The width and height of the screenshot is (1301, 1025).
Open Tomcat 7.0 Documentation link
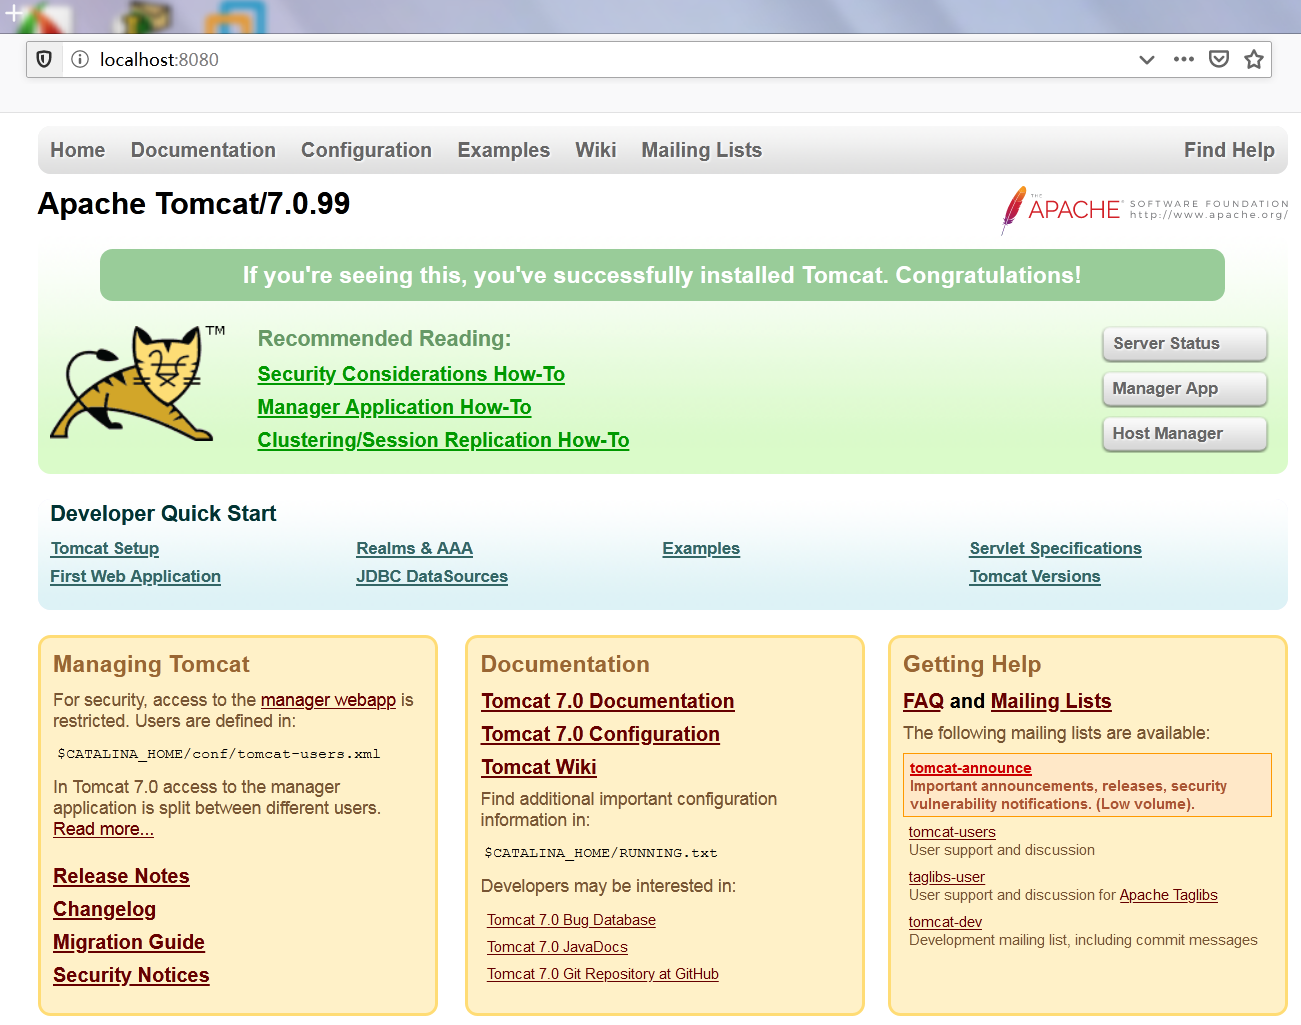607,701
